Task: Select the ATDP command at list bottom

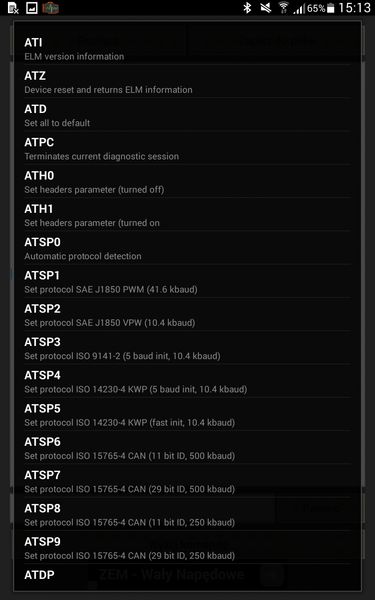Action: pyautogui.click(x=188, y=577)
